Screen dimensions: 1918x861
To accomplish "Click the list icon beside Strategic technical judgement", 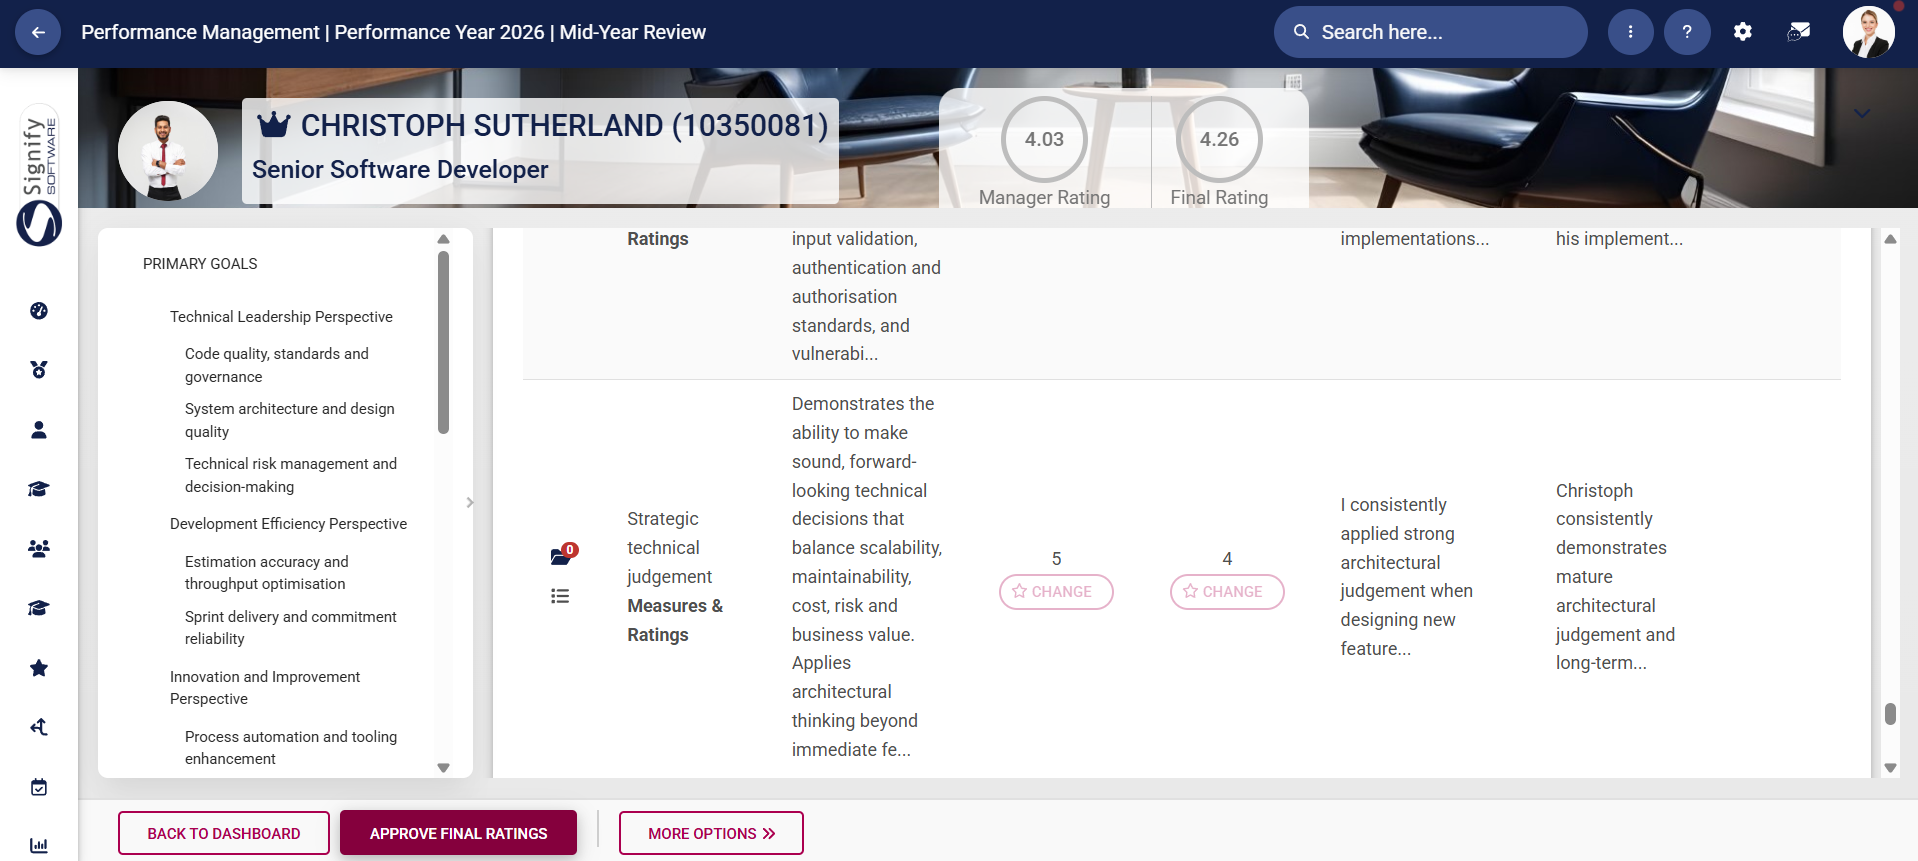I will [x=560, y=596].
